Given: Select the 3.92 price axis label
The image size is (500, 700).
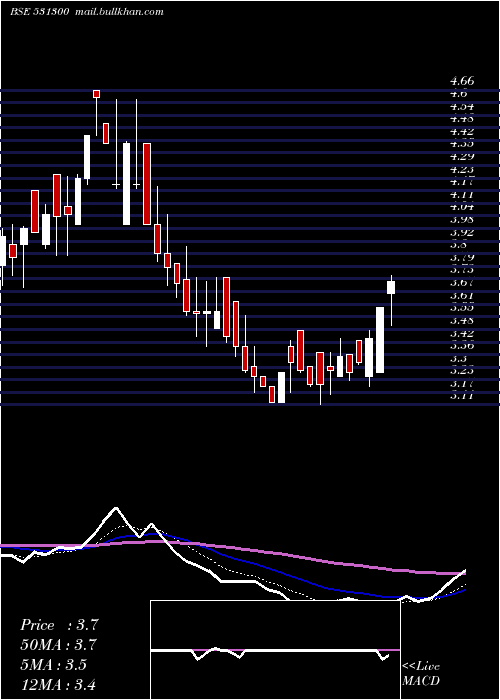Looking at the screenshot, I should pos(462,233).
